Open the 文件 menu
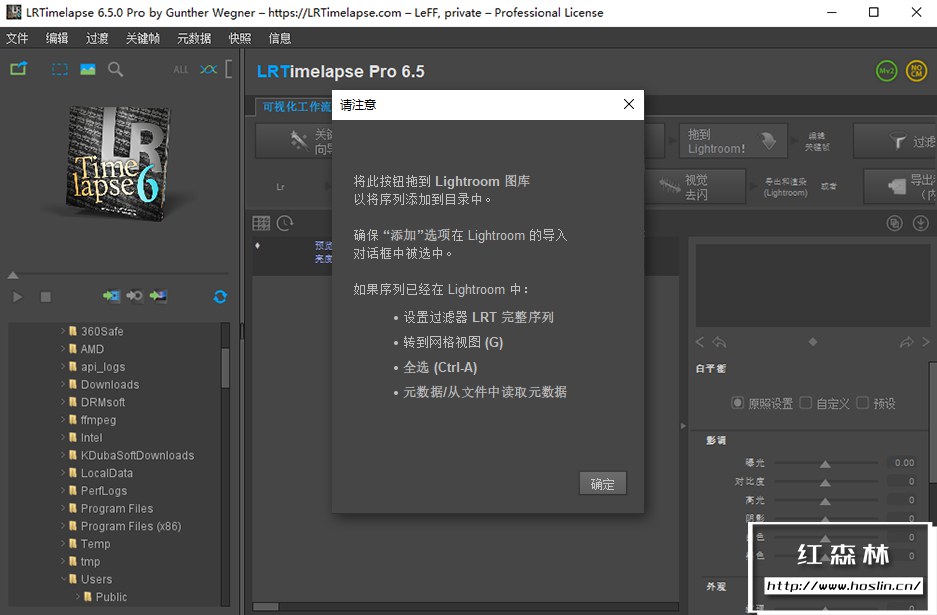Viewport: 937px width, 615px height. tap(17, 38)
